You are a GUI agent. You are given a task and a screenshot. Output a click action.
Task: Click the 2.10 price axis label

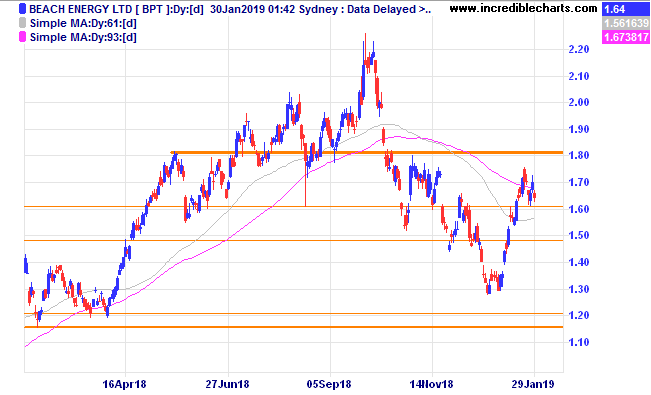[578, 76]
